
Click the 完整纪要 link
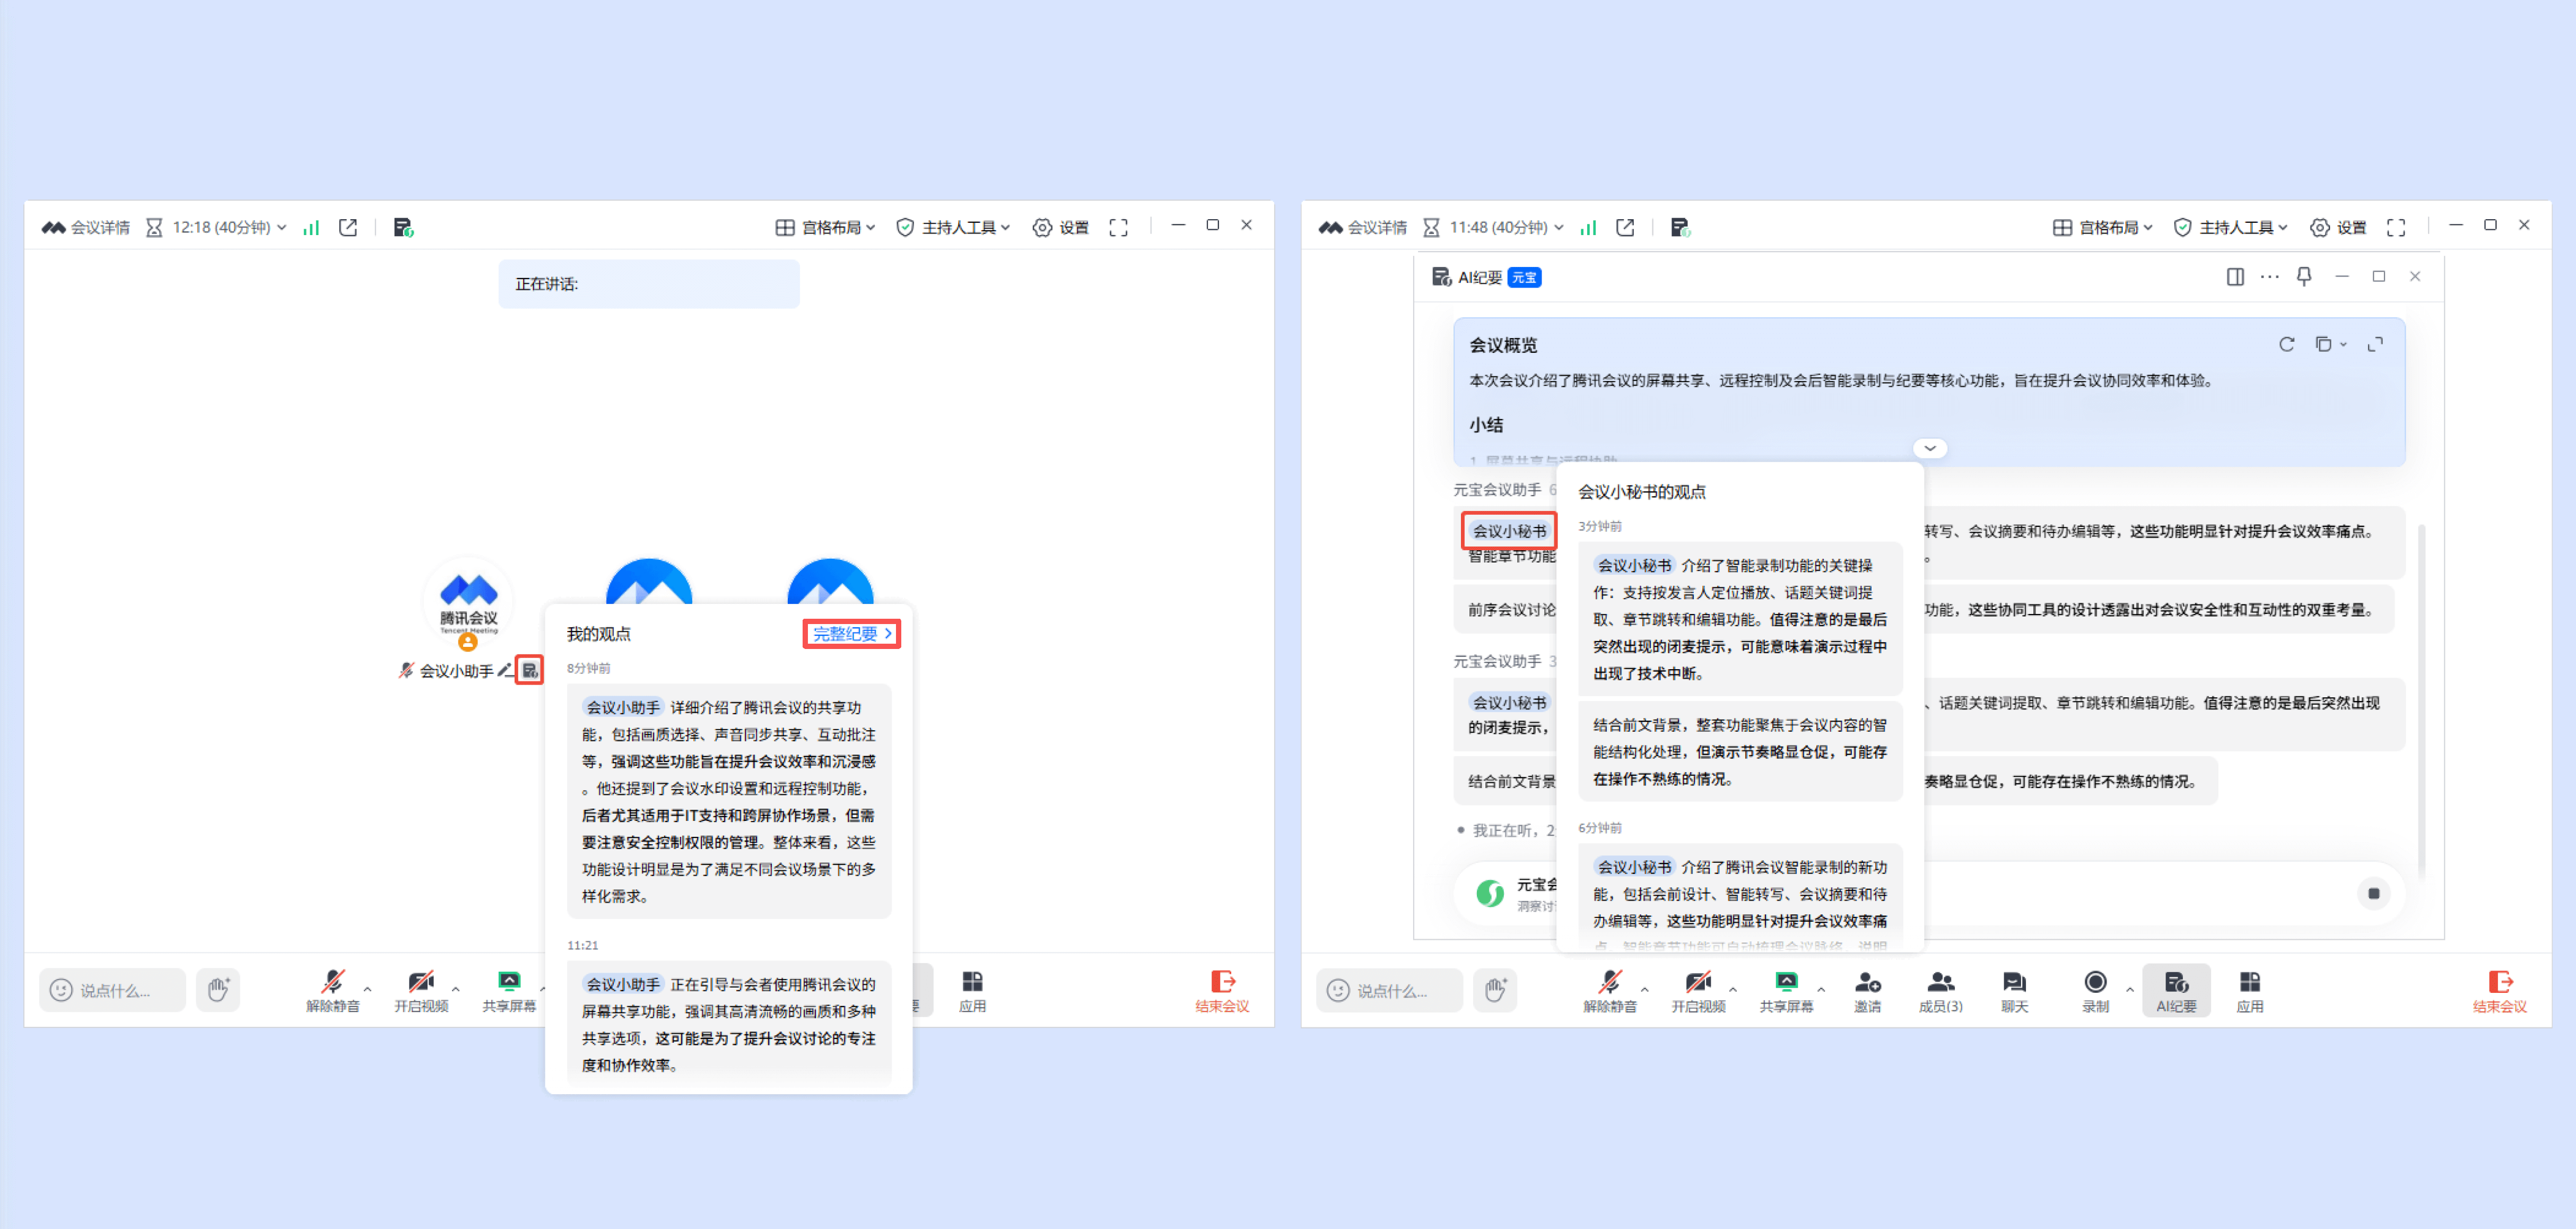click(x=851, y=633)
